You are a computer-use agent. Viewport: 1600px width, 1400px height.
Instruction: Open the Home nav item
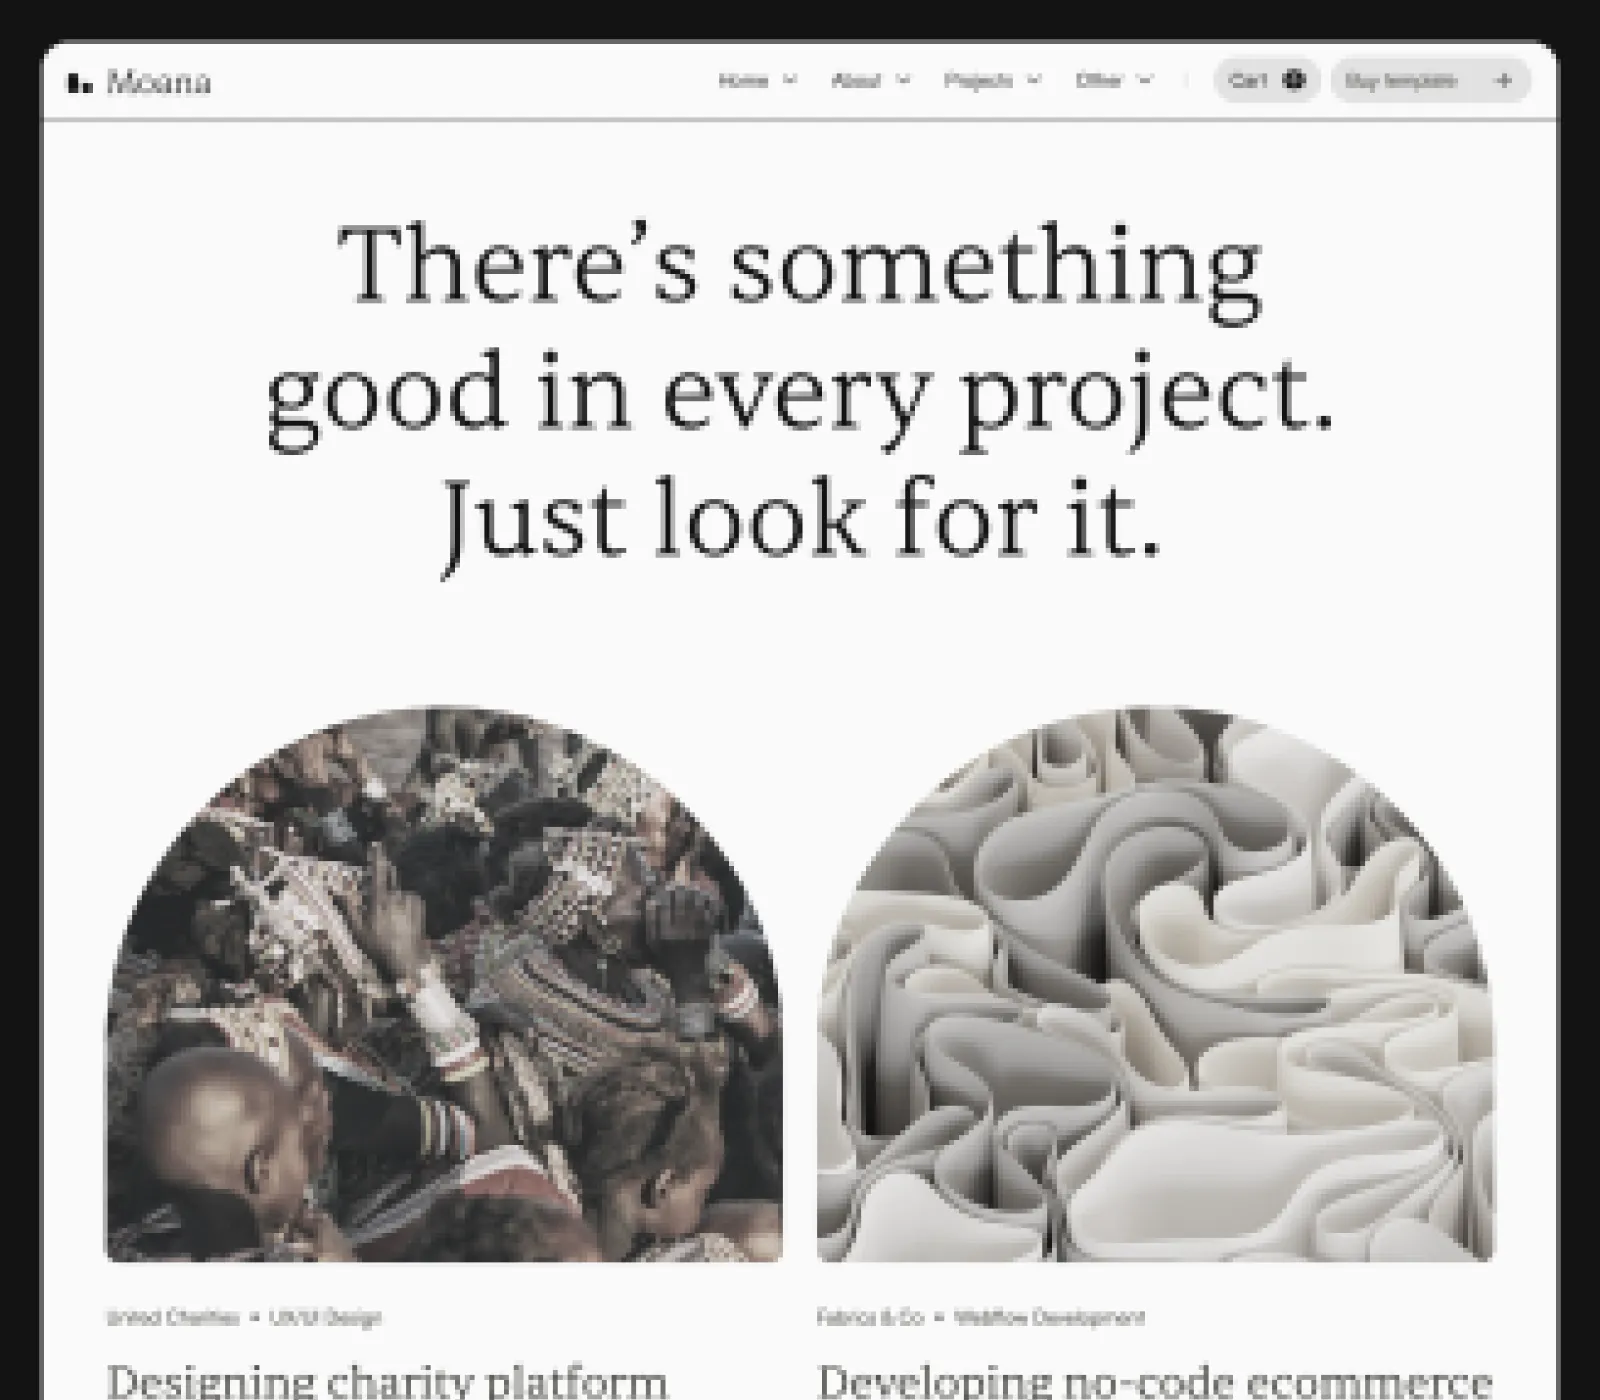coord(744,81)
